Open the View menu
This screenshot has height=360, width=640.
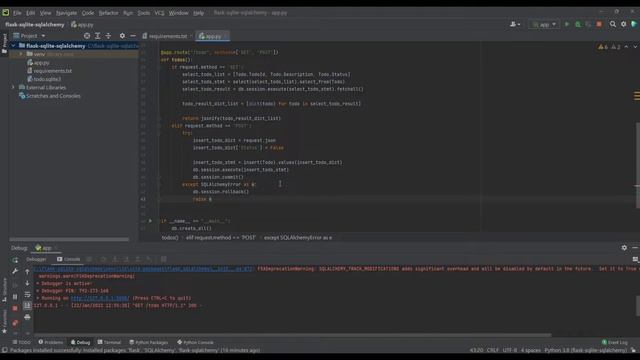coord(45,13)
